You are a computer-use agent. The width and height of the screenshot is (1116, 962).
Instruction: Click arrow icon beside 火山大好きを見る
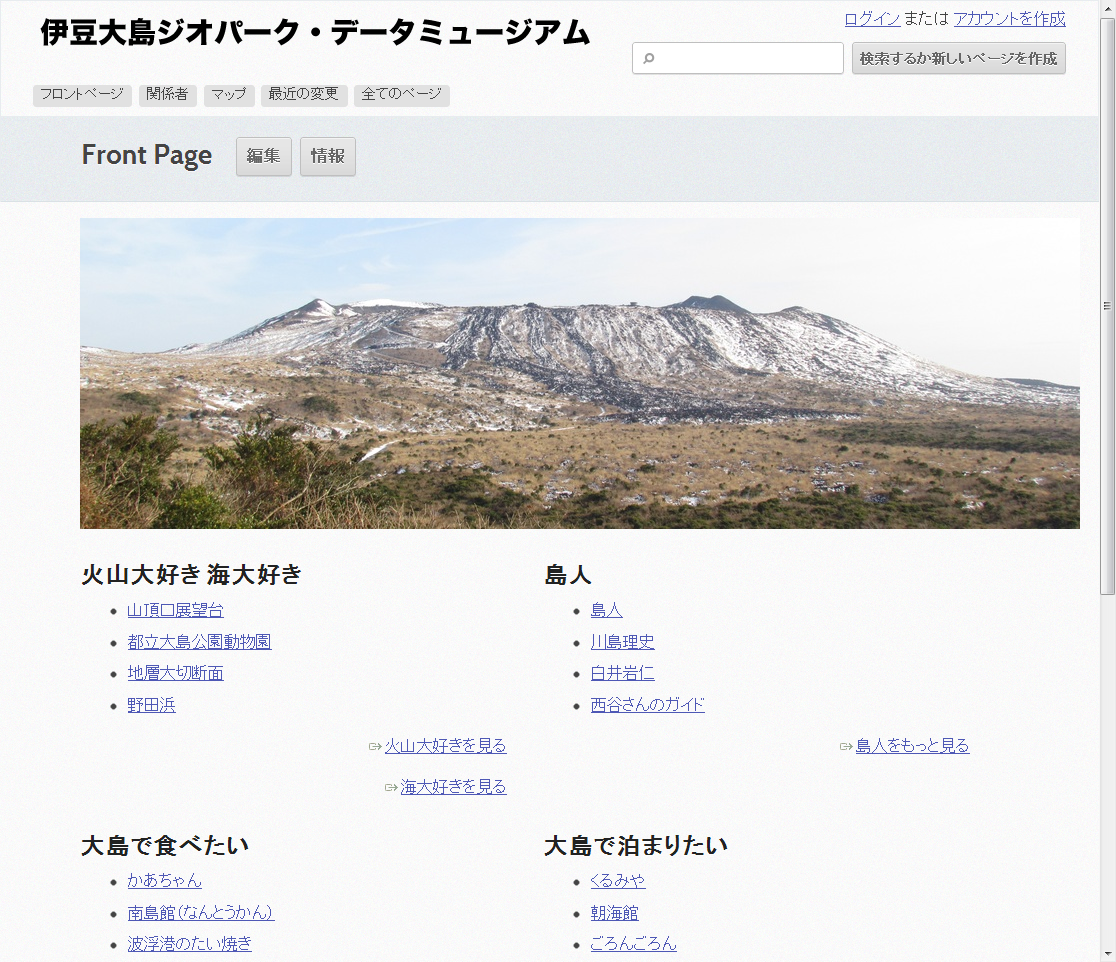pyautogui.click(x=375, y=746)
